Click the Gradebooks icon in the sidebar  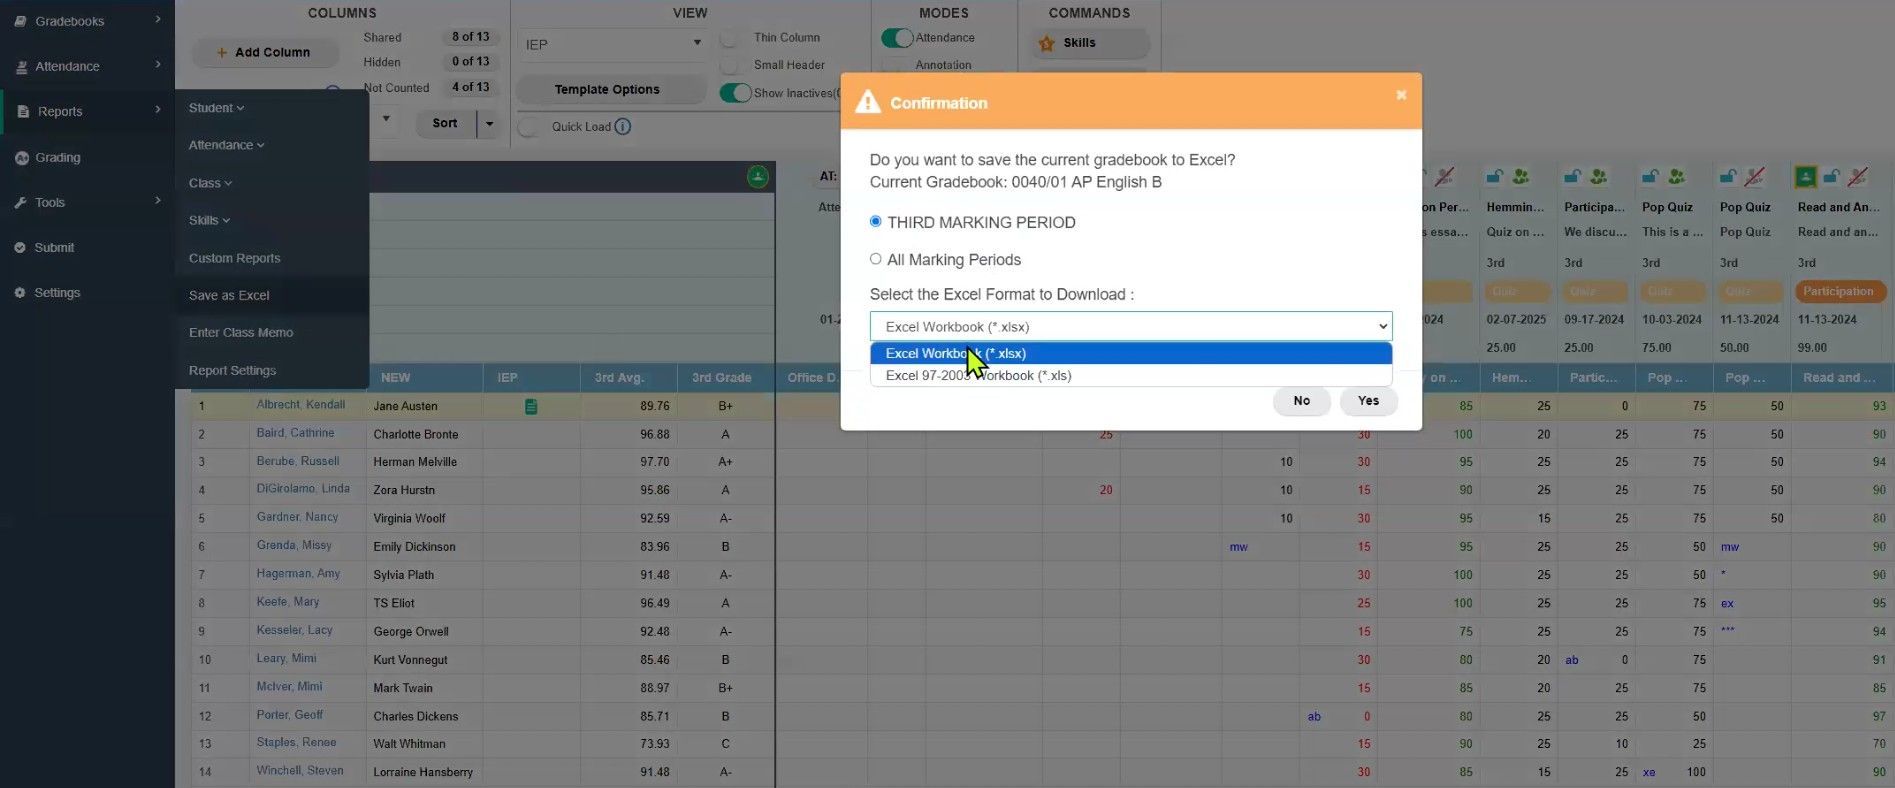click(20, 21)
